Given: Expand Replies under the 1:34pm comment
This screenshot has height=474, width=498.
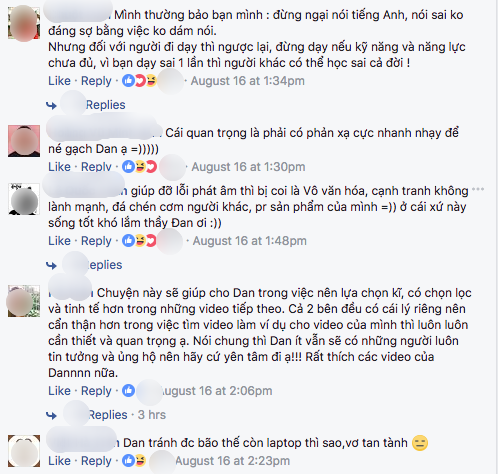Looking at the screenshot, I should (x=105, y=105).
